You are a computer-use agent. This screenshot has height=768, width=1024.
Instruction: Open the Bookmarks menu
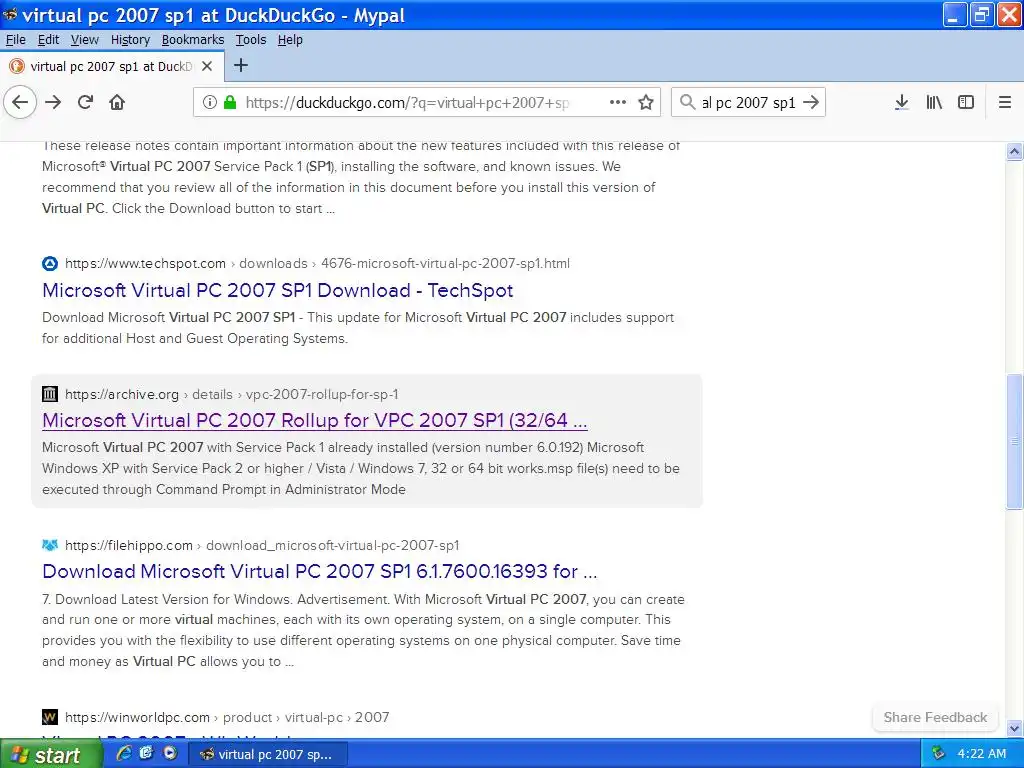193,40
